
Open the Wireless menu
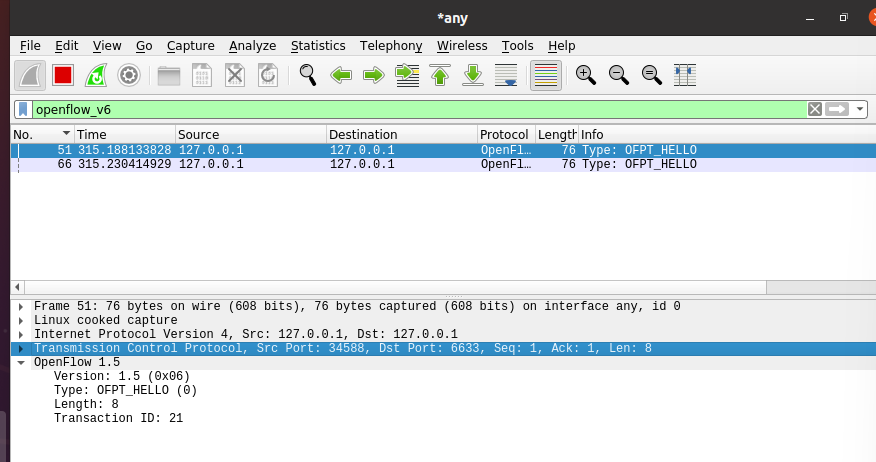tap(462, 46)
